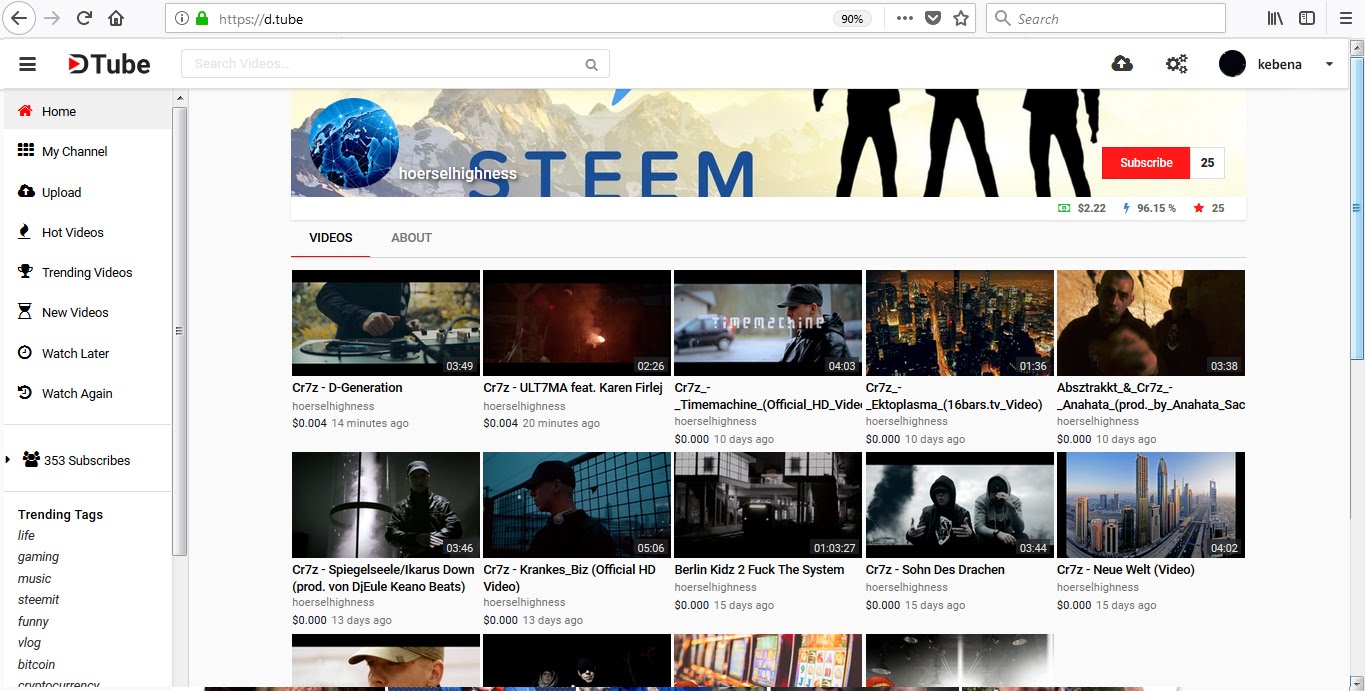The width and height of the screenshot is (1365, 691).
Task: Open My Channel in the sidebar
Action: pyautogui.click(x=88, y=151)
